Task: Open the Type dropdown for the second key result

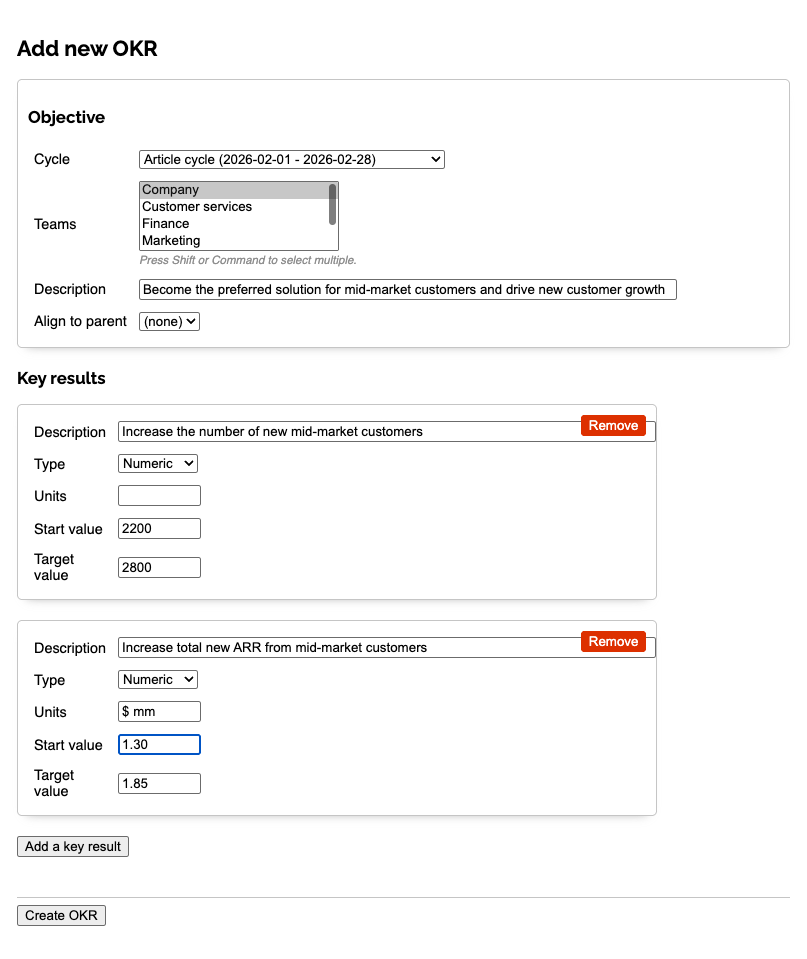Action: pyautogui.click(x=157, y=679)
